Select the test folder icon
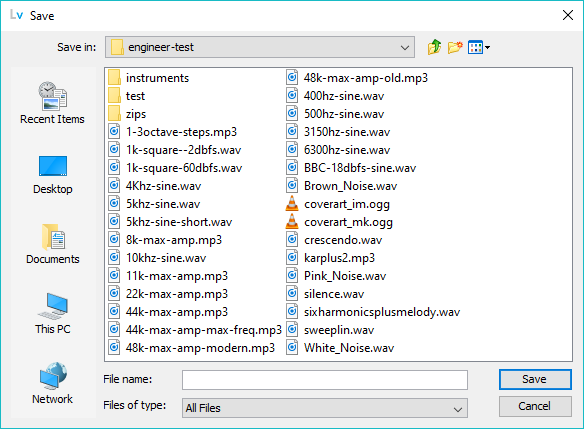 tap(114, 96)
